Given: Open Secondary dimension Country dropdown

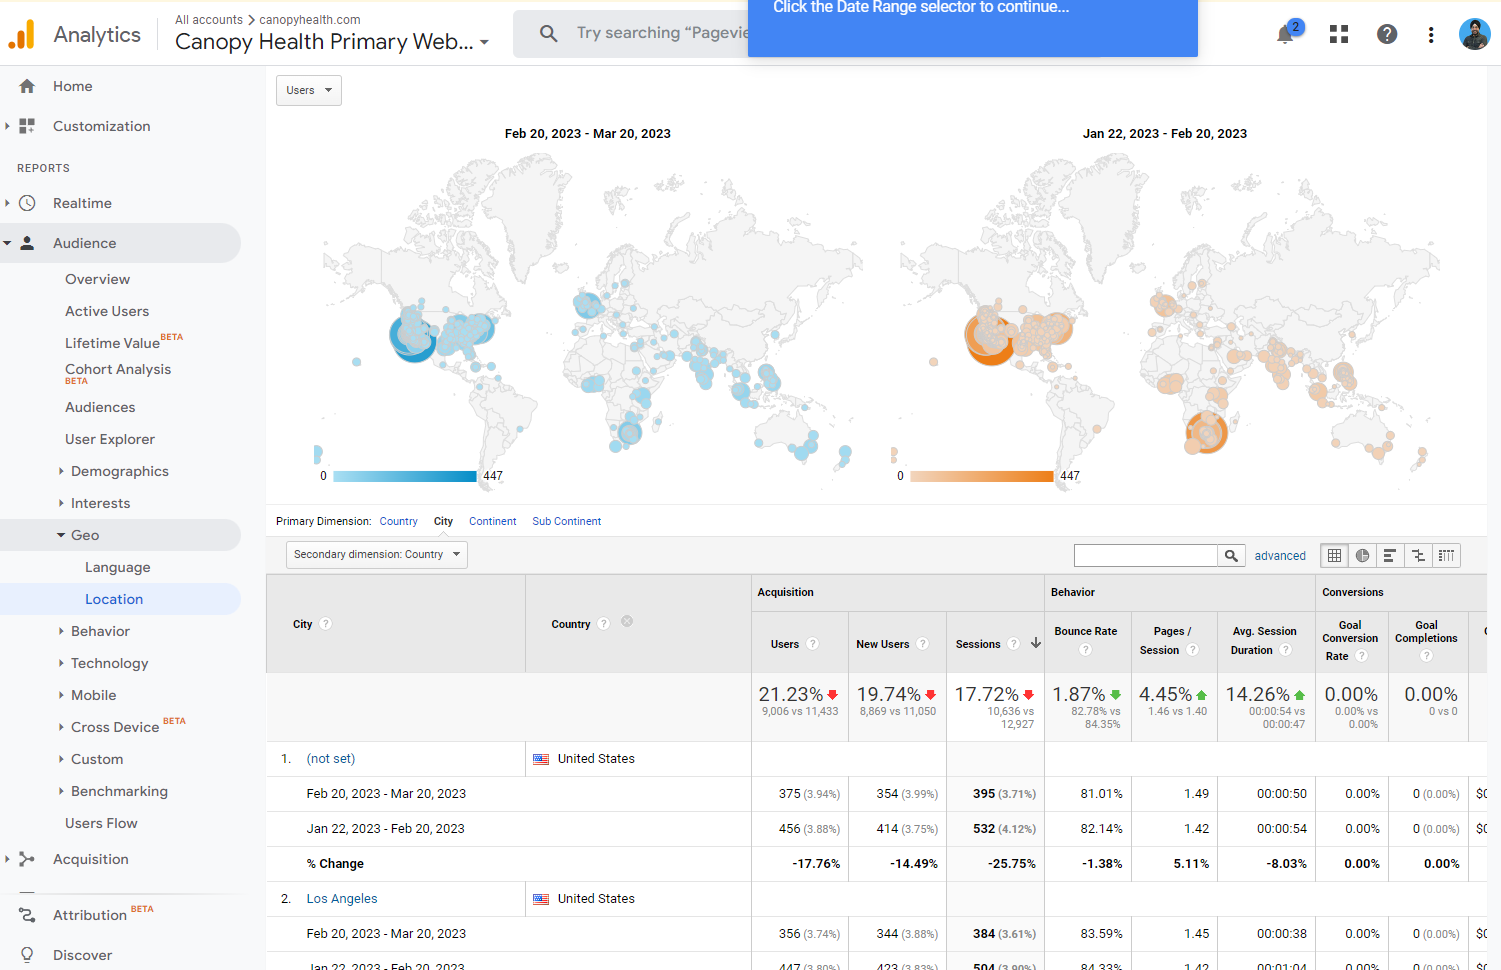Looking at the screenshot, I should click(377, 555).
